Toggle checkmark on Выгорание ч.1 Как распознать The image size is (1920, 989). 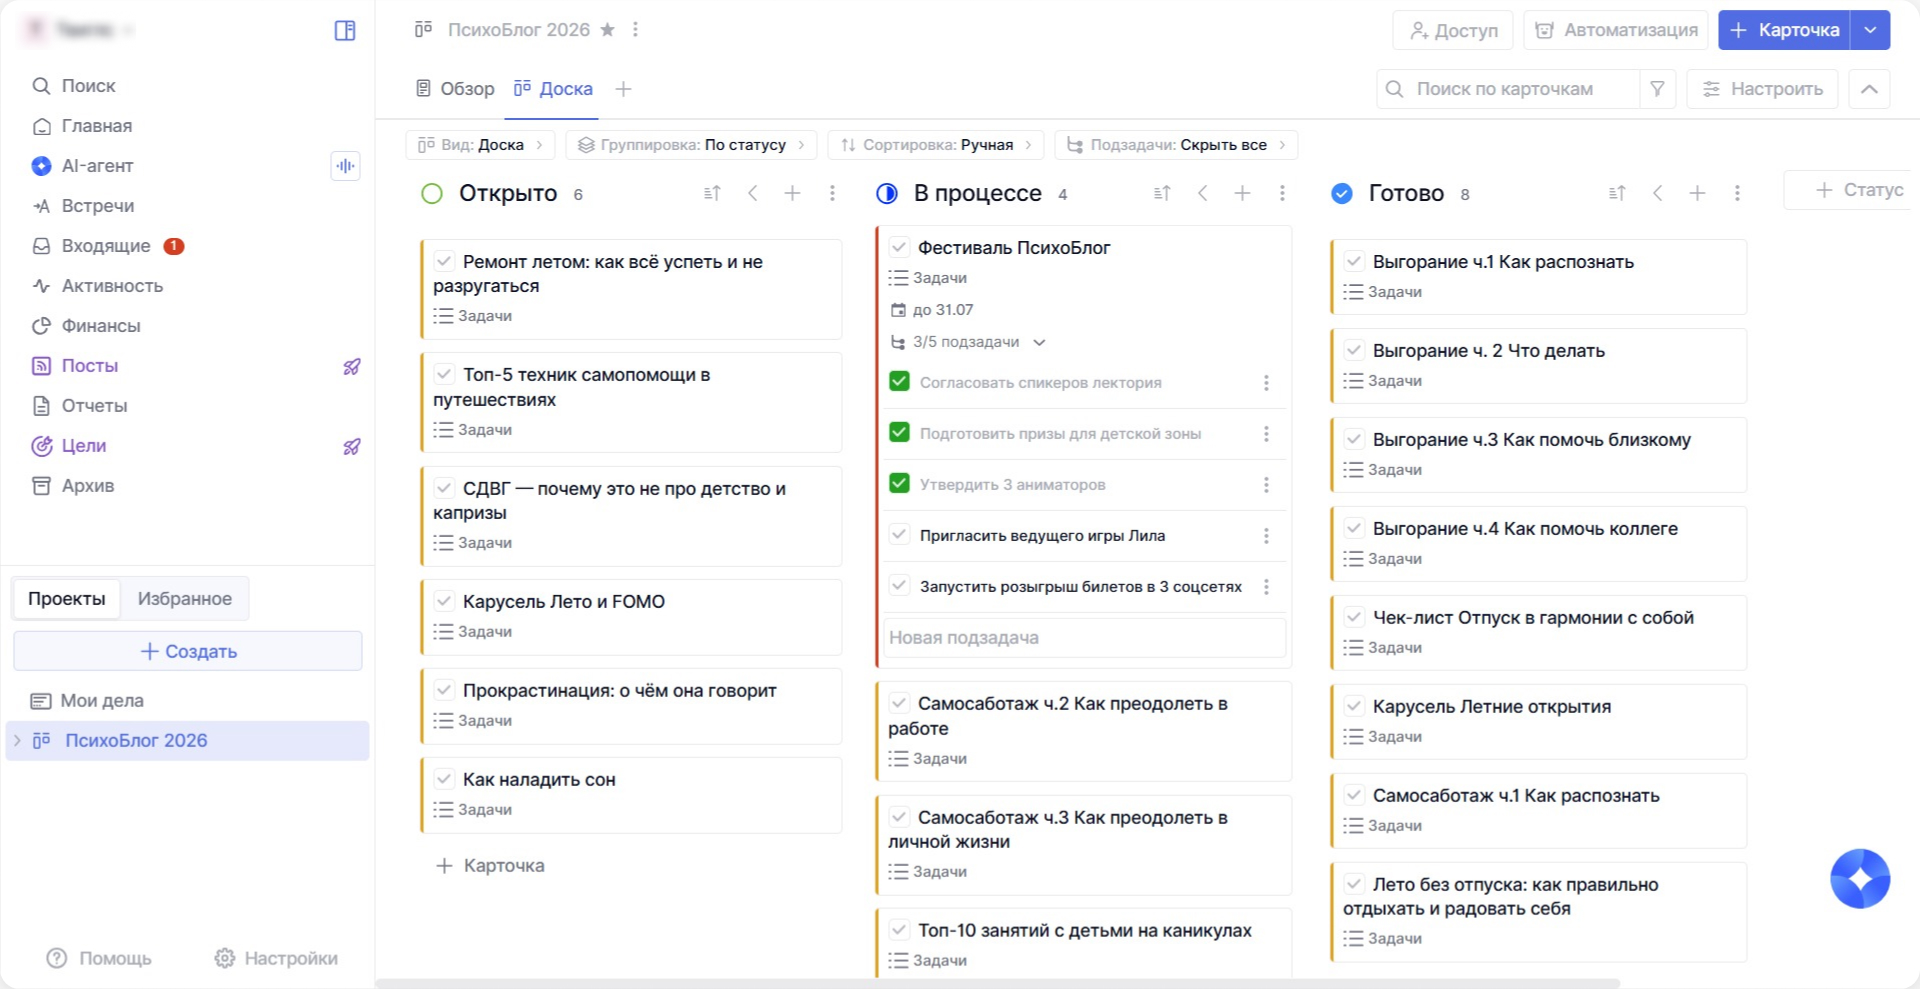tap(1354, 261)
